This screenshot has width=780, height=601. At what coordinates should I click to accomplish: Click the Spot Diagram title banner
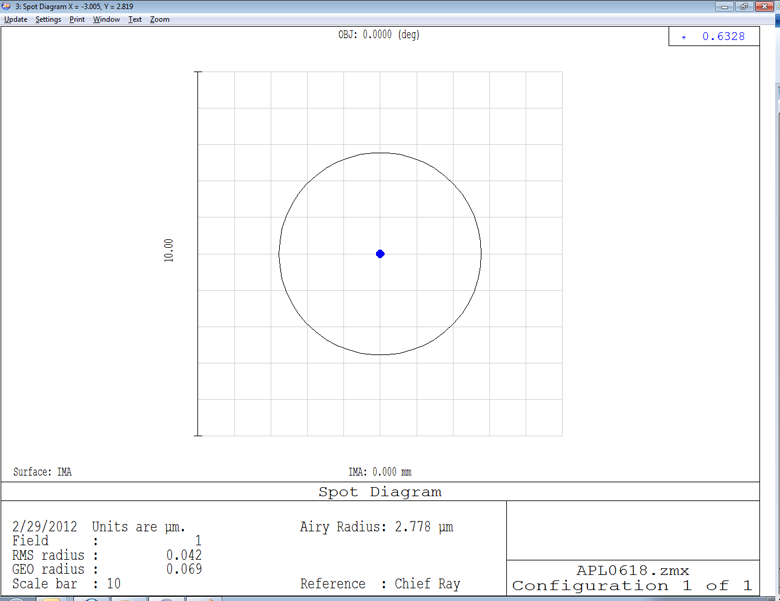tap(379, 492)
